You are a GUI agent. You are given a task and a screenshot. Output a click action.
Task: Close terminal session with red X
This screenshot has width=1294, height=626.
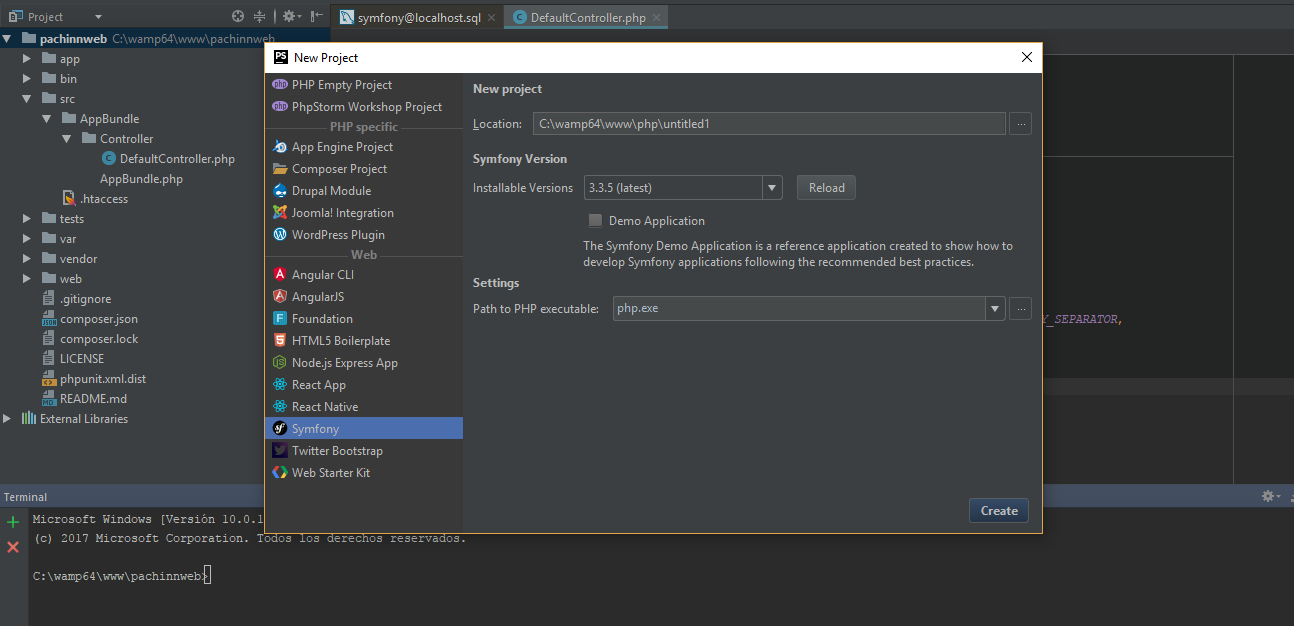[x=13, y=547]
